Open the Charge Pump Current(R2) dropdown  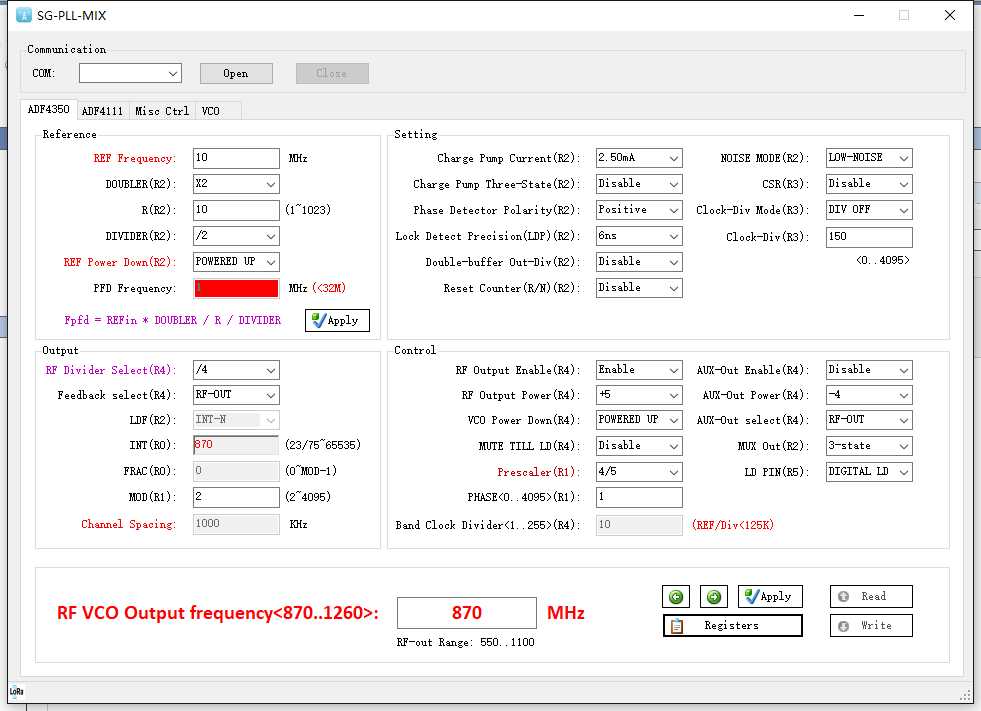pyautogui.click(x=639, y=158)
